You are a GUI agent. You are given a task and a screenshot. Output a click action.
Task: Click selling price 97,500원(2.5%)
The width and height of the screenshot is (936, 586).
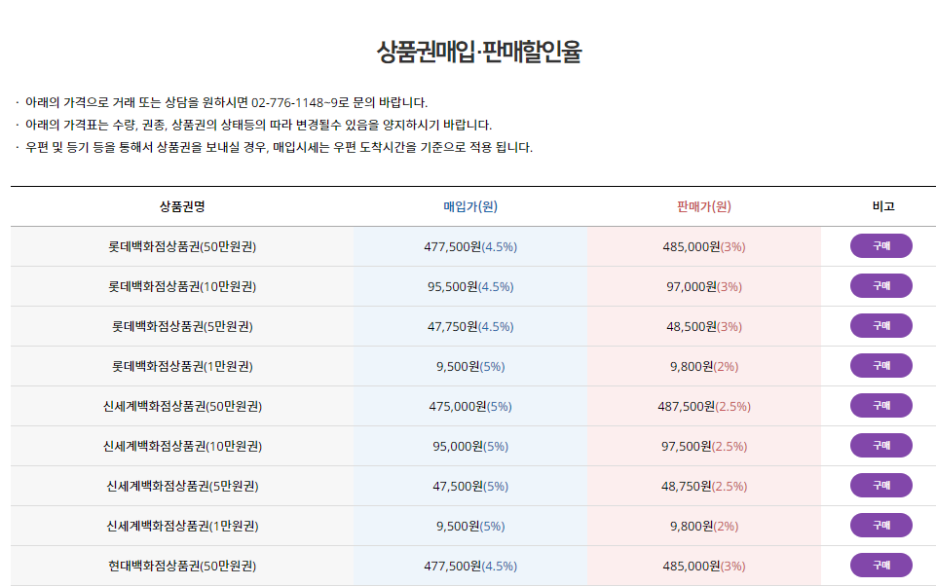click(704, 446)
